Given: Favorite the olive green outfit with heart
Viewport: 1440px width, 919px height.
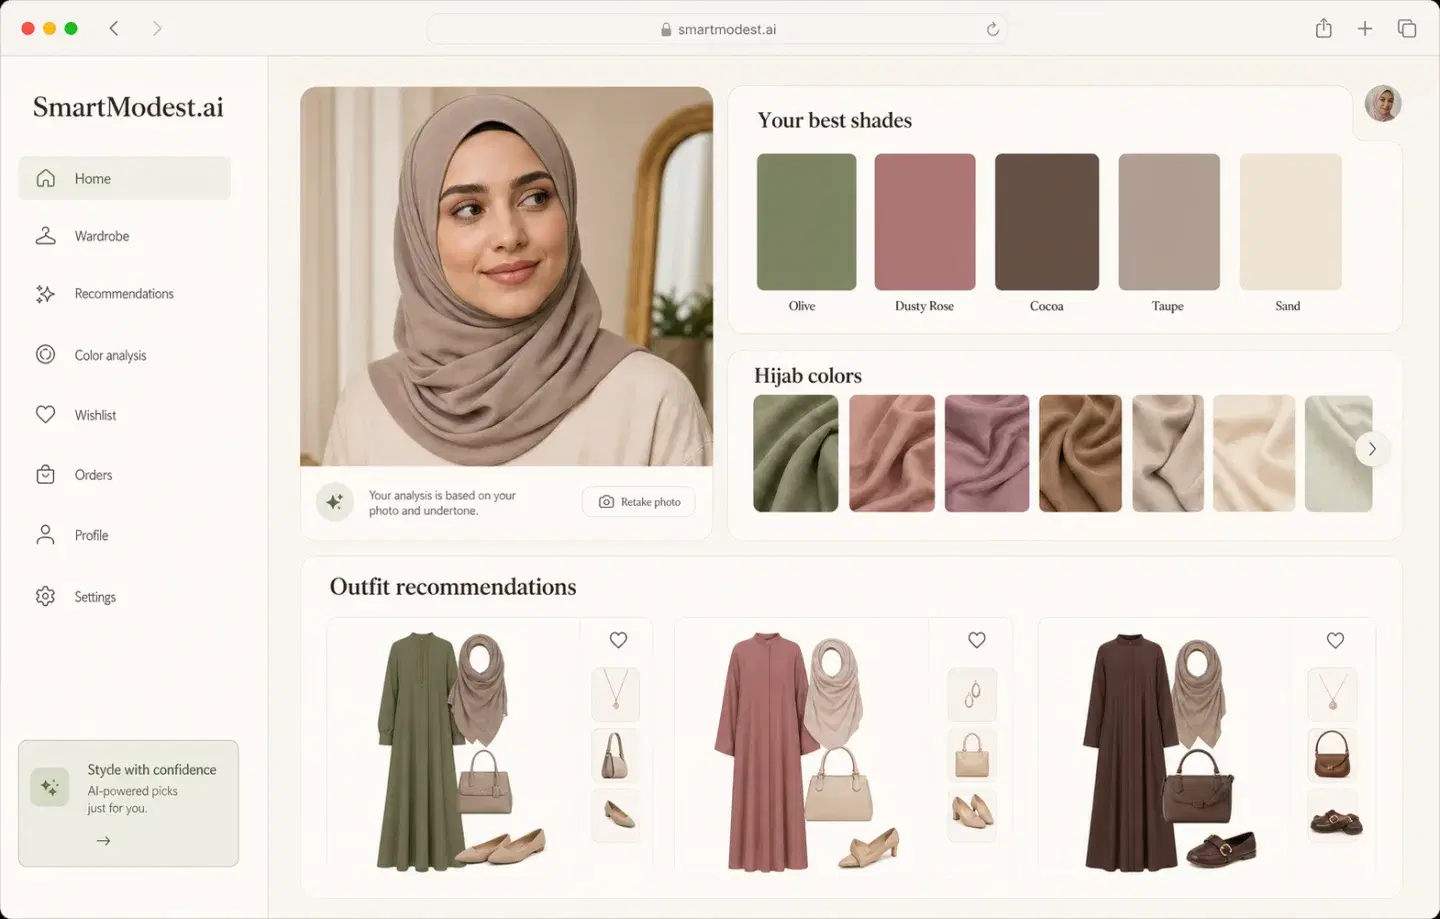Looking at the screenshot, I should click(x=619, y=640).
